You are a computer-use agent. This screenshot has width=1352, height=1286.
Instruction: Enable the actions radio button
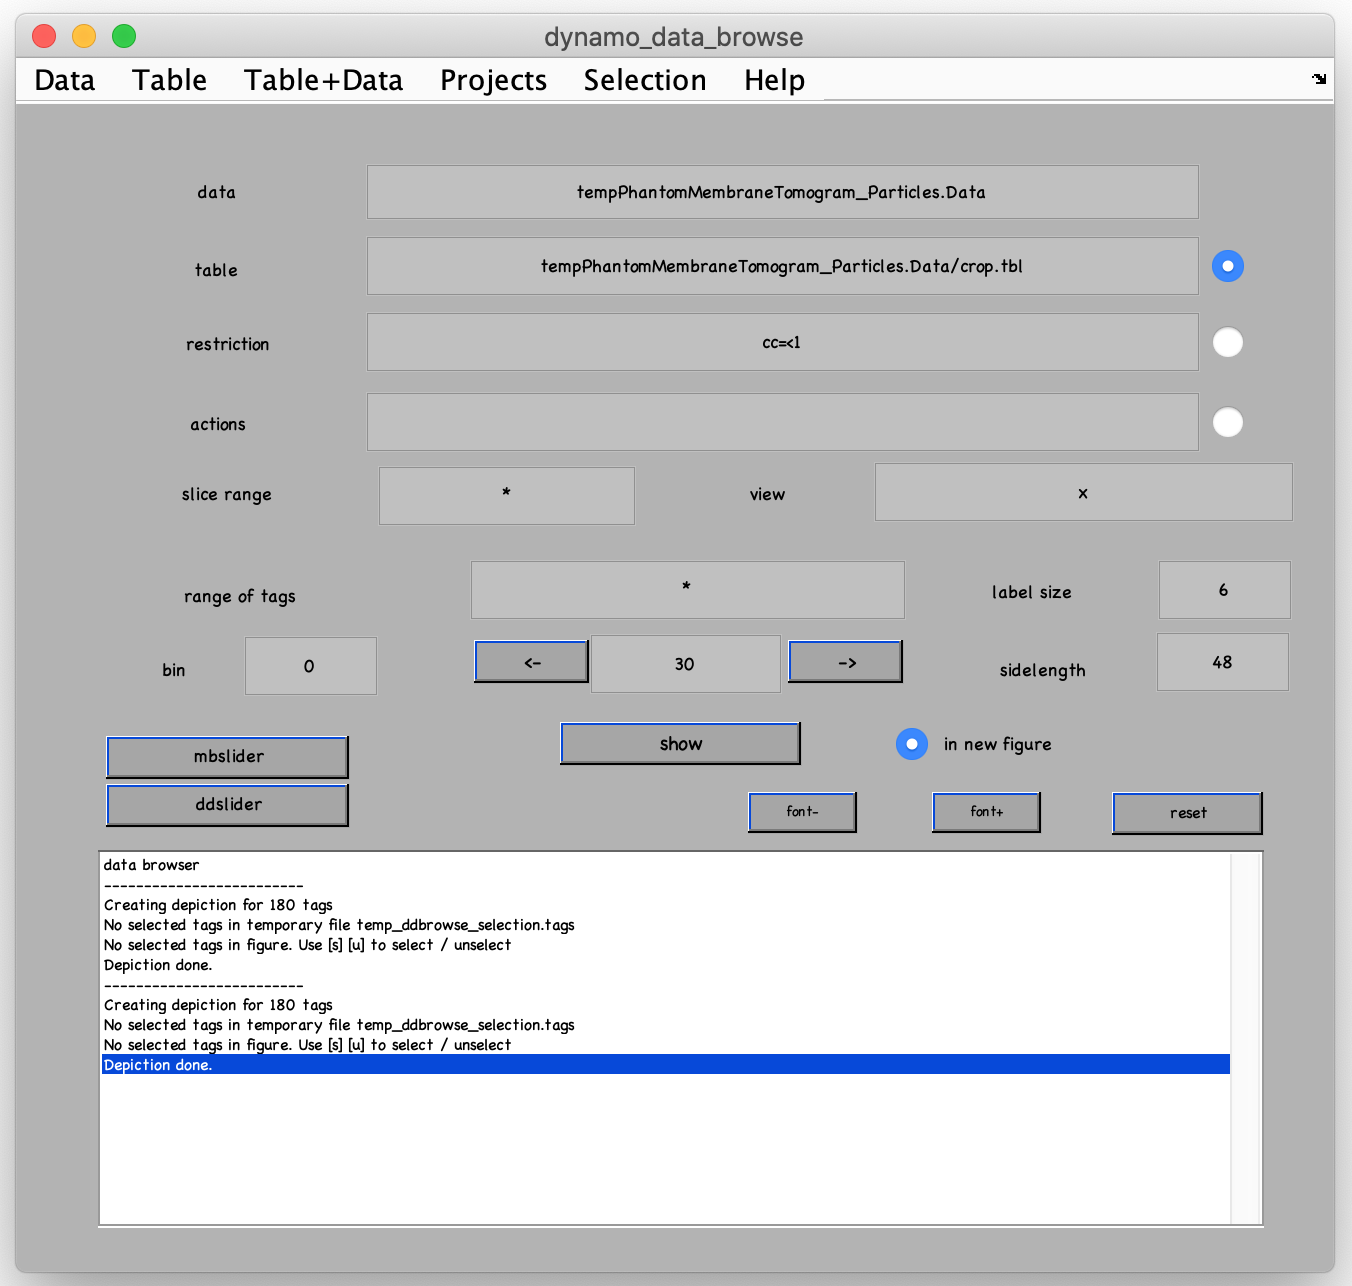coord(1227,422)
